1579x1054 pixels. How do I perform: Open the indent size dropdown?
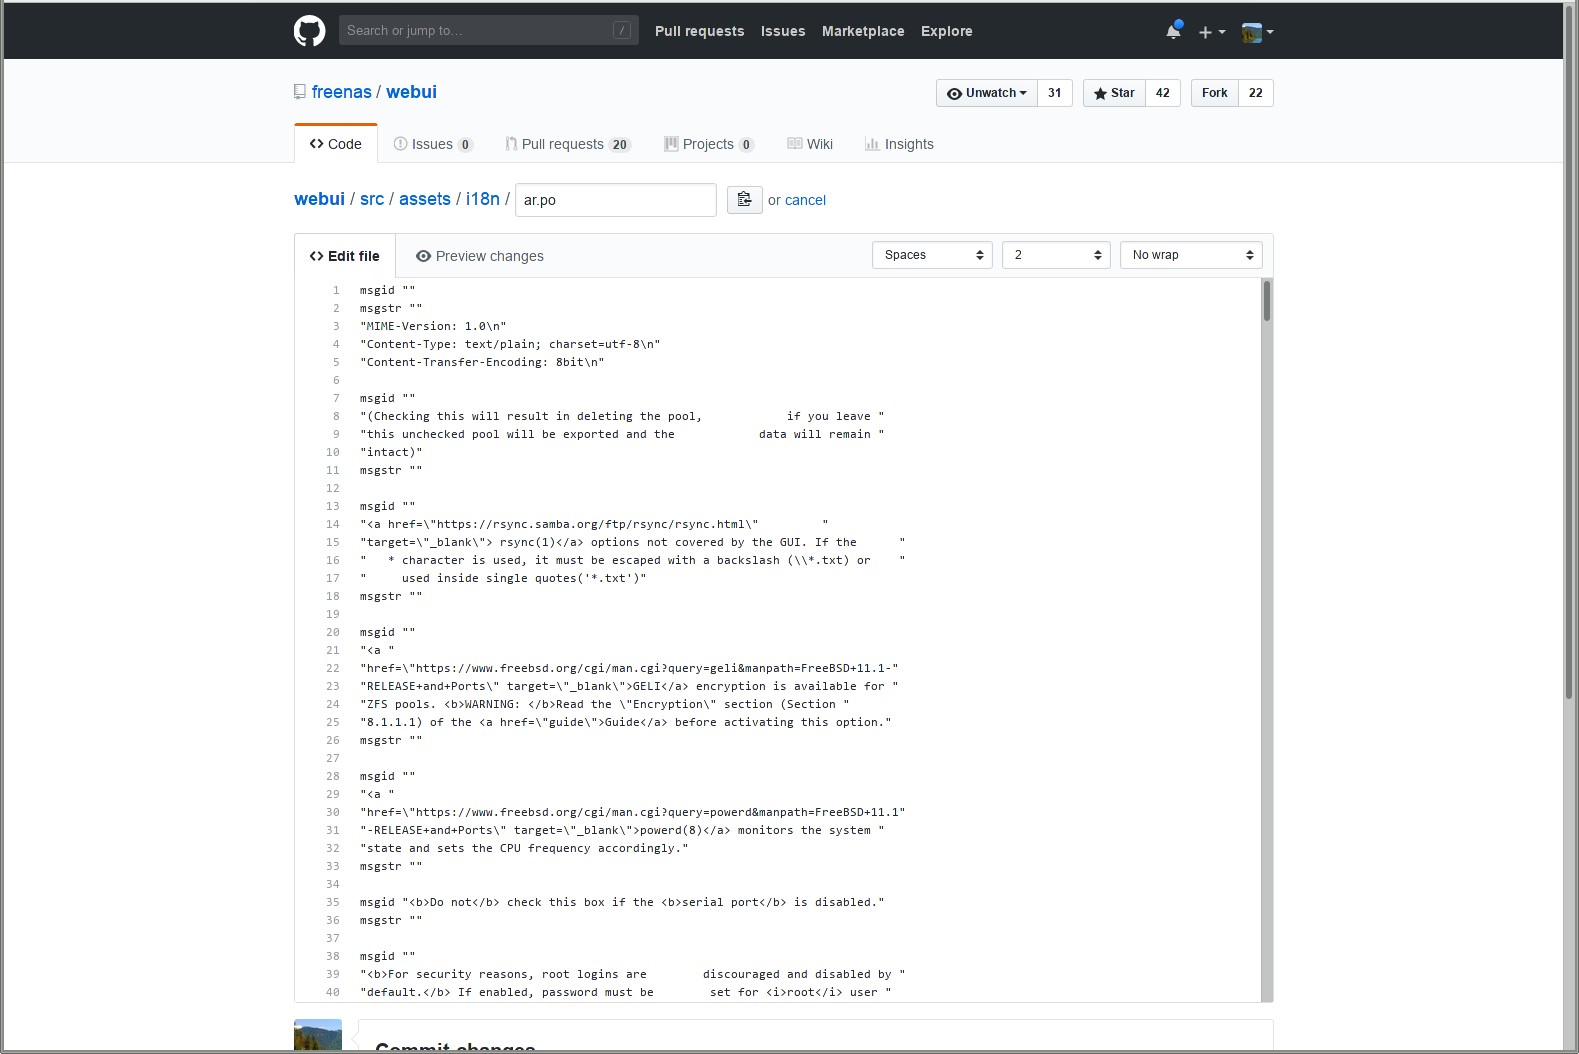point(1056,255)
